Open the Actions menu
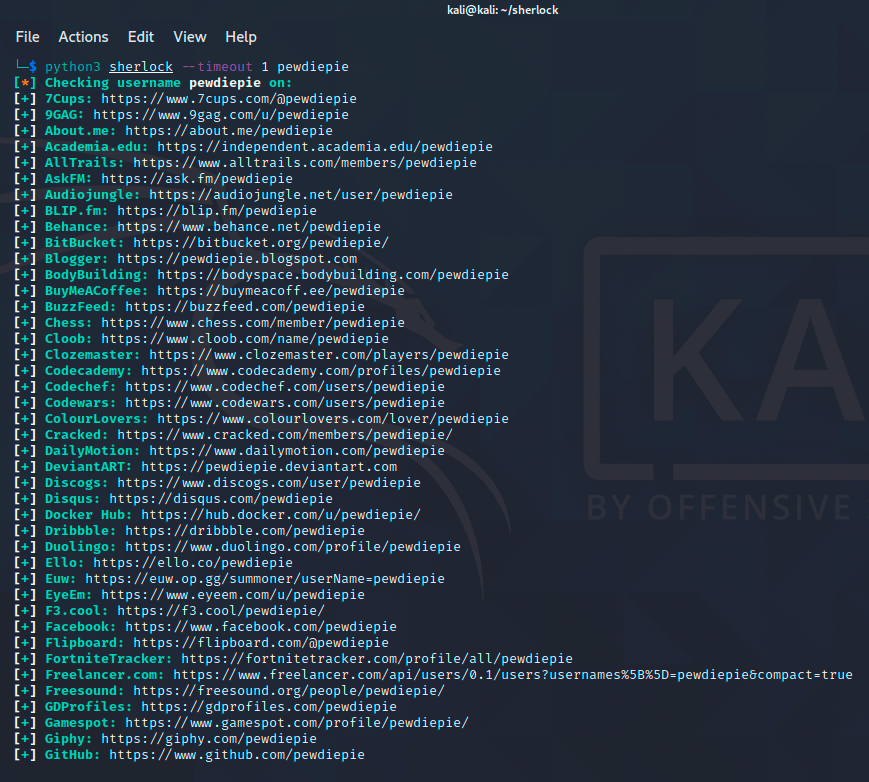 tap(83, 37)
